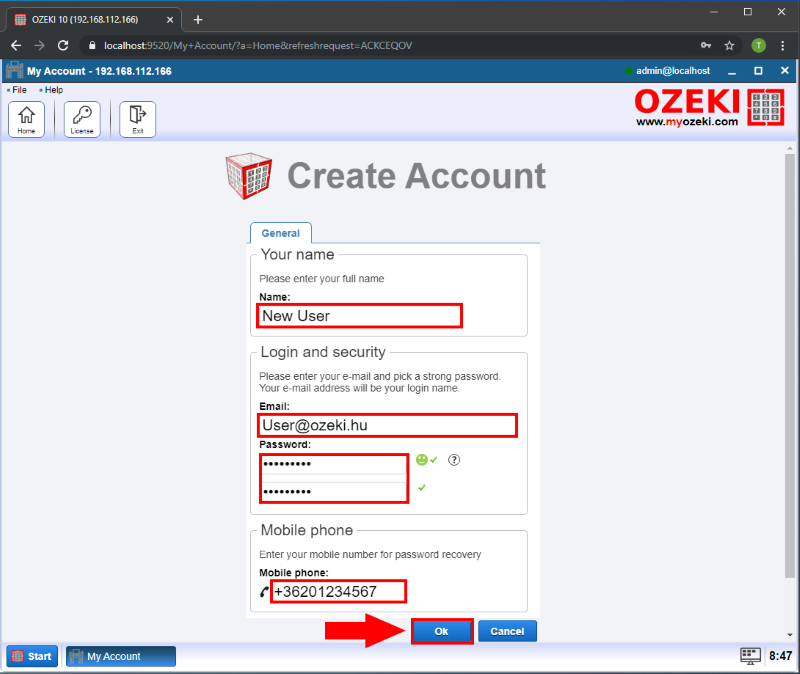Viewport: 800px width, 674px height.
Task: Close the OZEKI 10 browser tab
Action: (170, 19)
